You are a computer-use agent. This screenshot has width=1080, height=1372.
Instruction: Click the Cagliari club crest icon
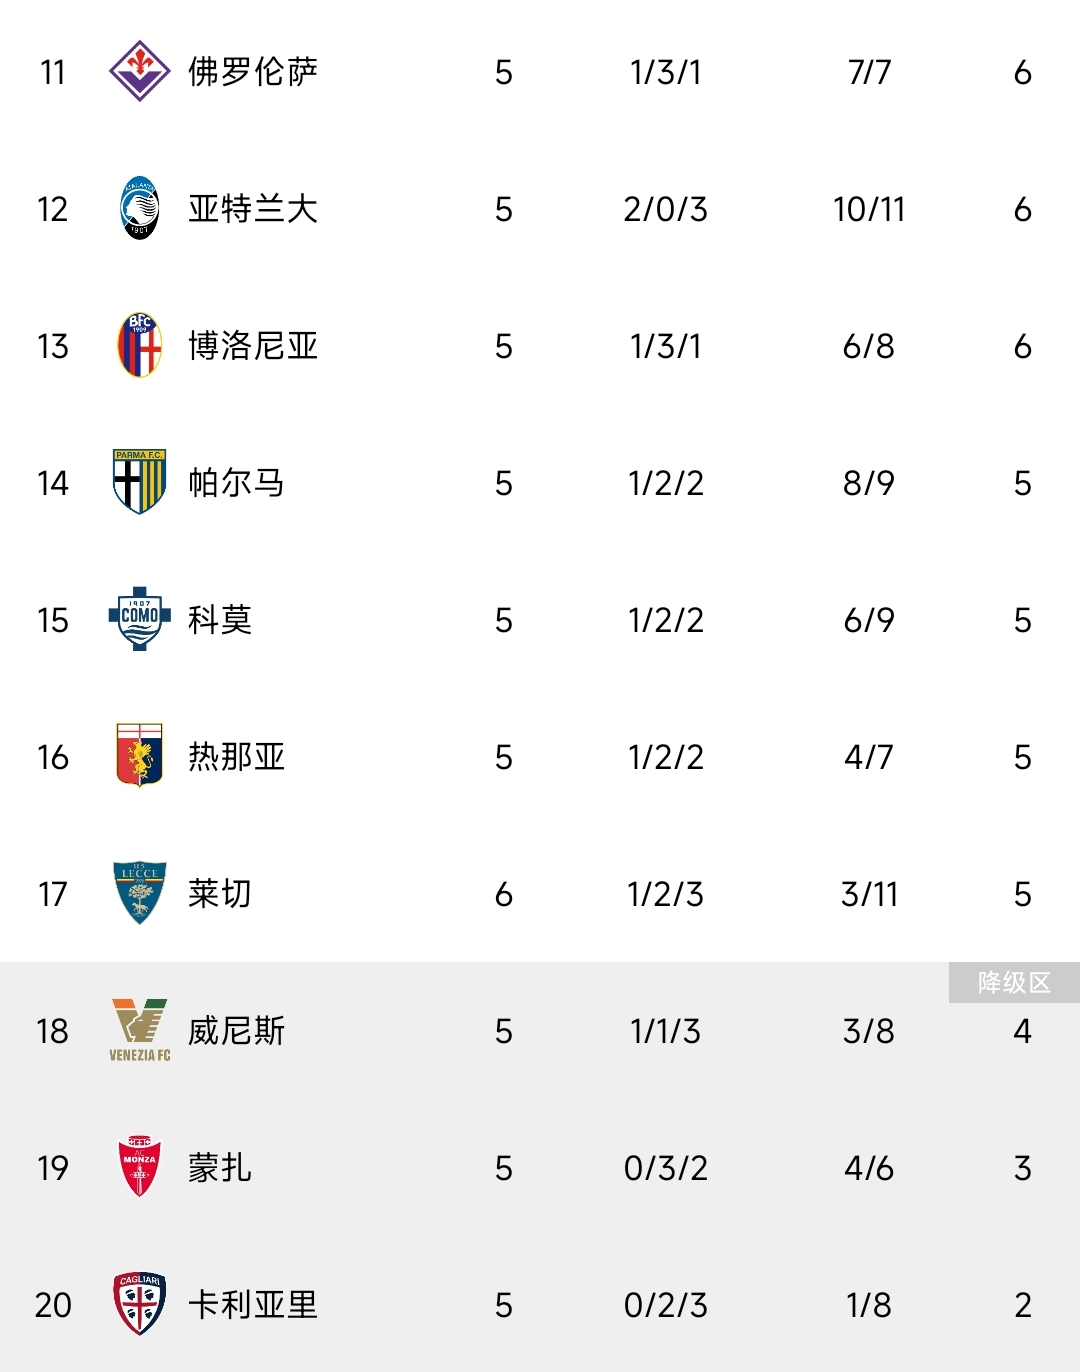tap(139, 1304)
